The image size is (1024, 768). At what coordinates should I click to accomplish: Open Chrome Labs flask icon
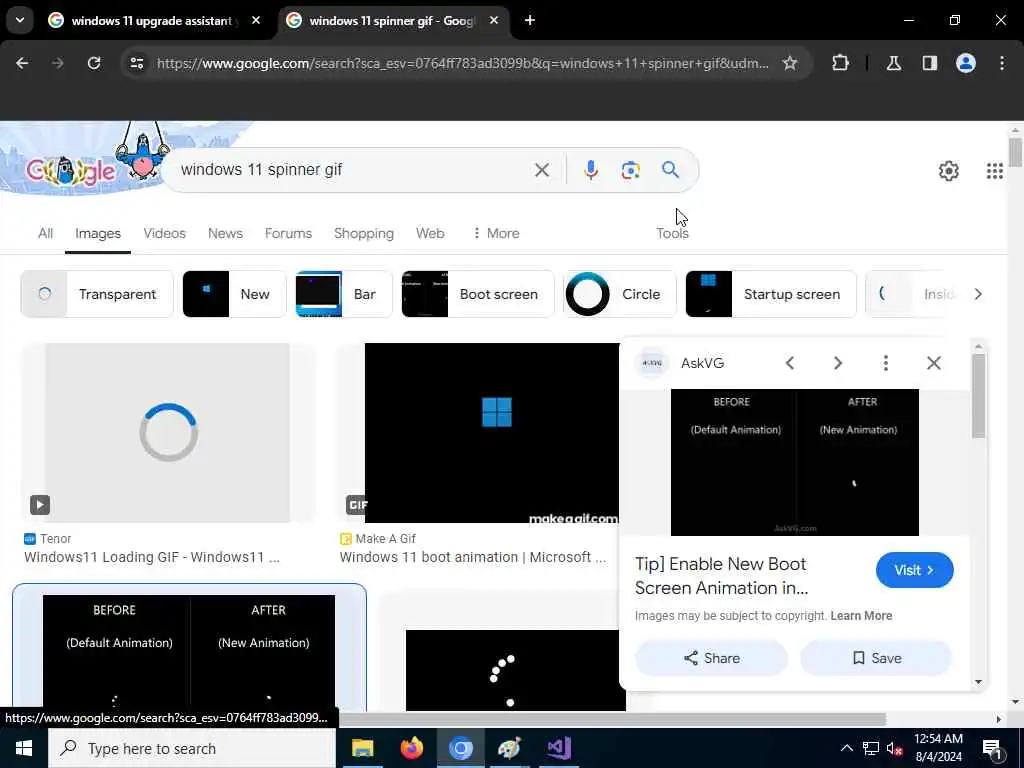(893, 63)
